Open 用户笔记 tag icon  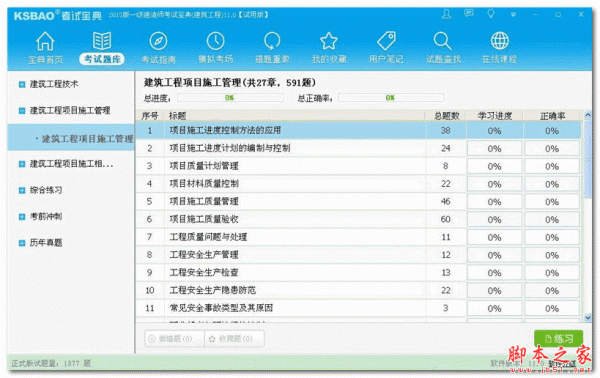[x=386, y=41]
